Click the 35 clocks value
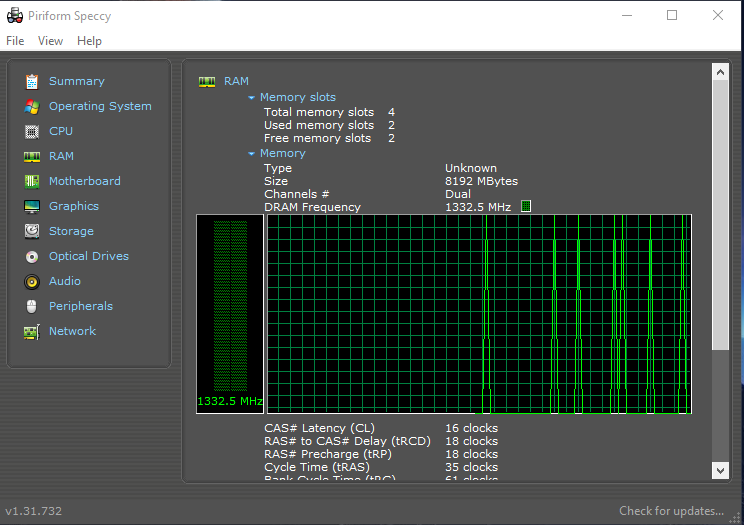744x525 pixels. (472, 467)
